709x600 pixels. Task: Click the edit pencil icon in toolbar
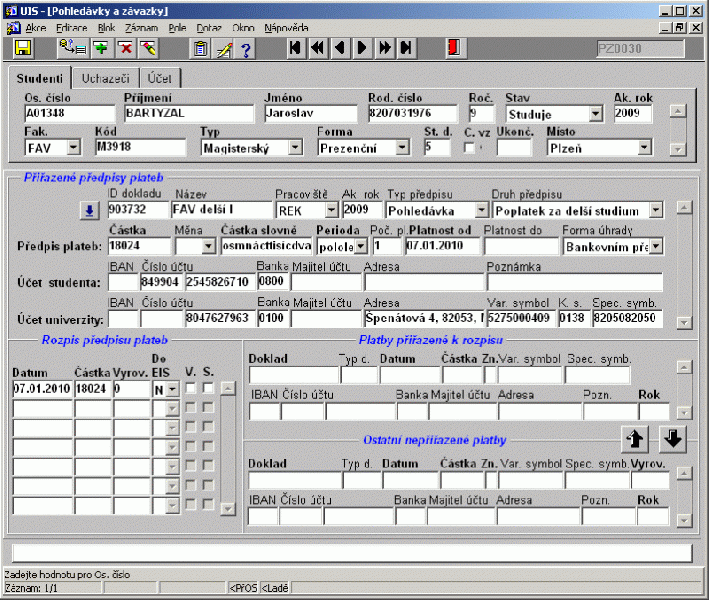tap(224, 48)
